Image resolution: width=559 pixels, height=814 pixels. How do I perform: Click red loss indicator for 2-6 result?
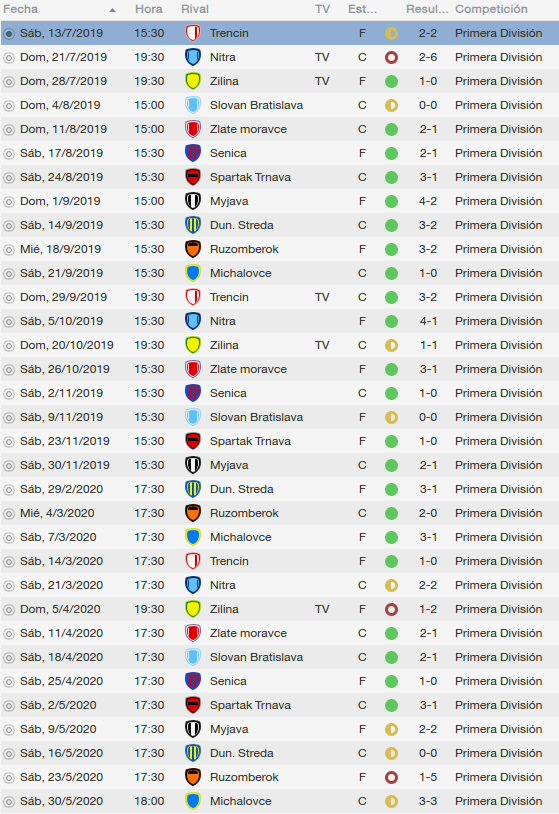[391, 57]
